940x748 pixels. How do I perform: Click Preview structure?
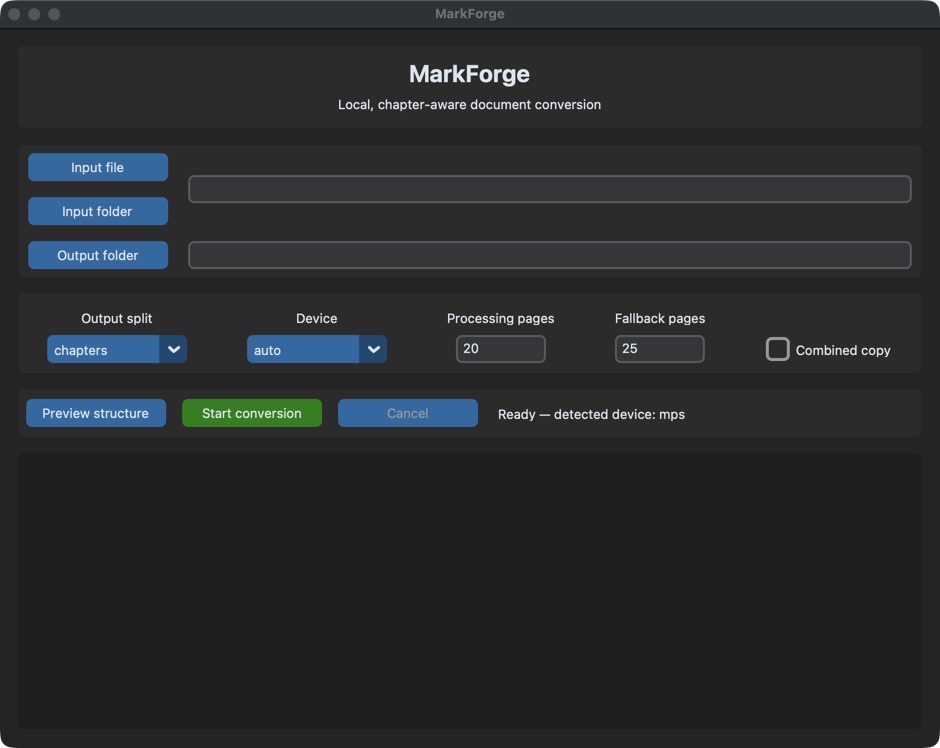[x=96, y=413]
